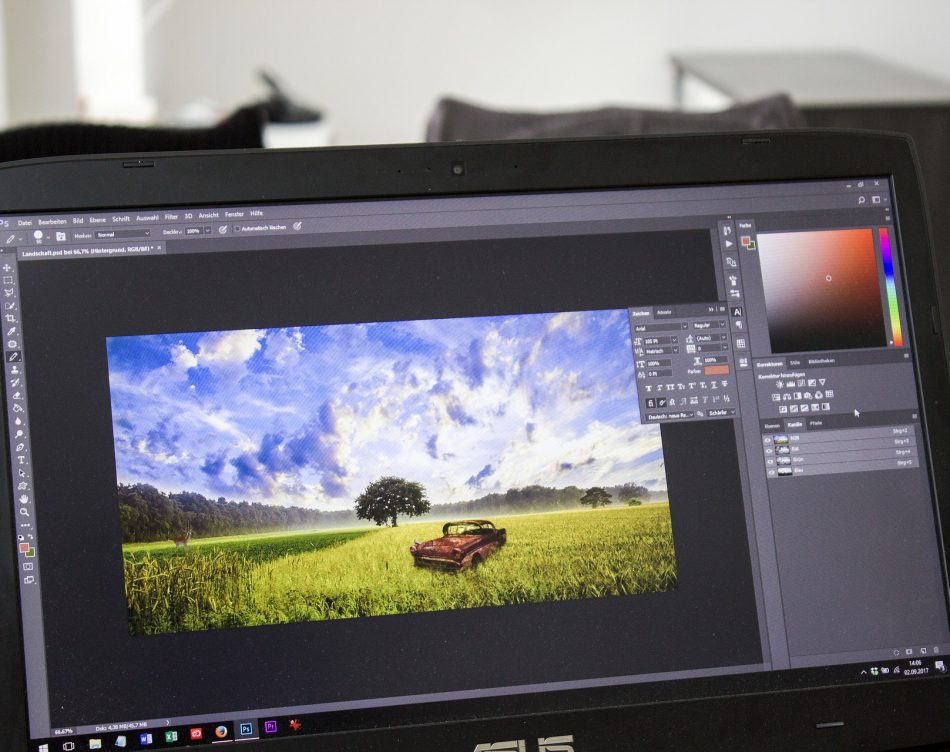Select the Pen tool
Viewport: 950px width, 752px height.
[x=20, y=447]
